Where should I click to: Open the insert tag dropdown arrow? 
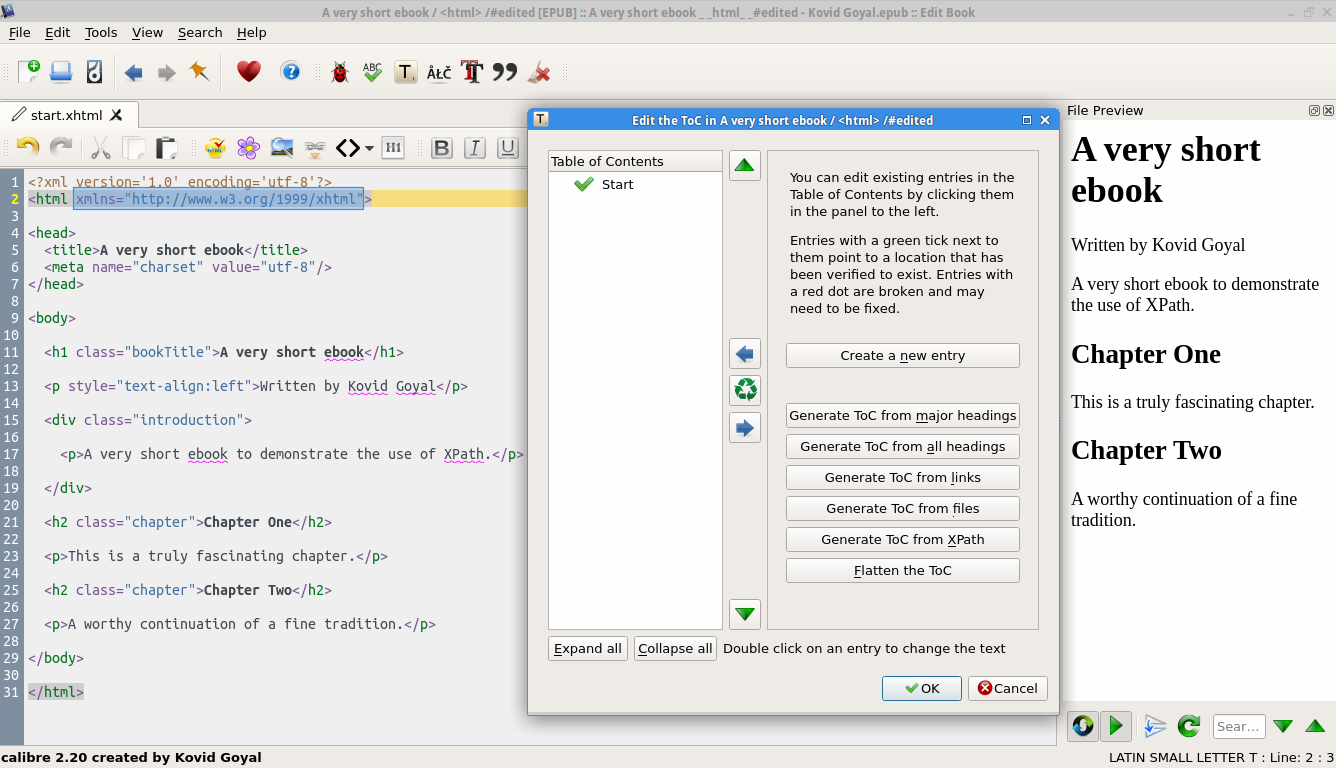tap(370, 148)
